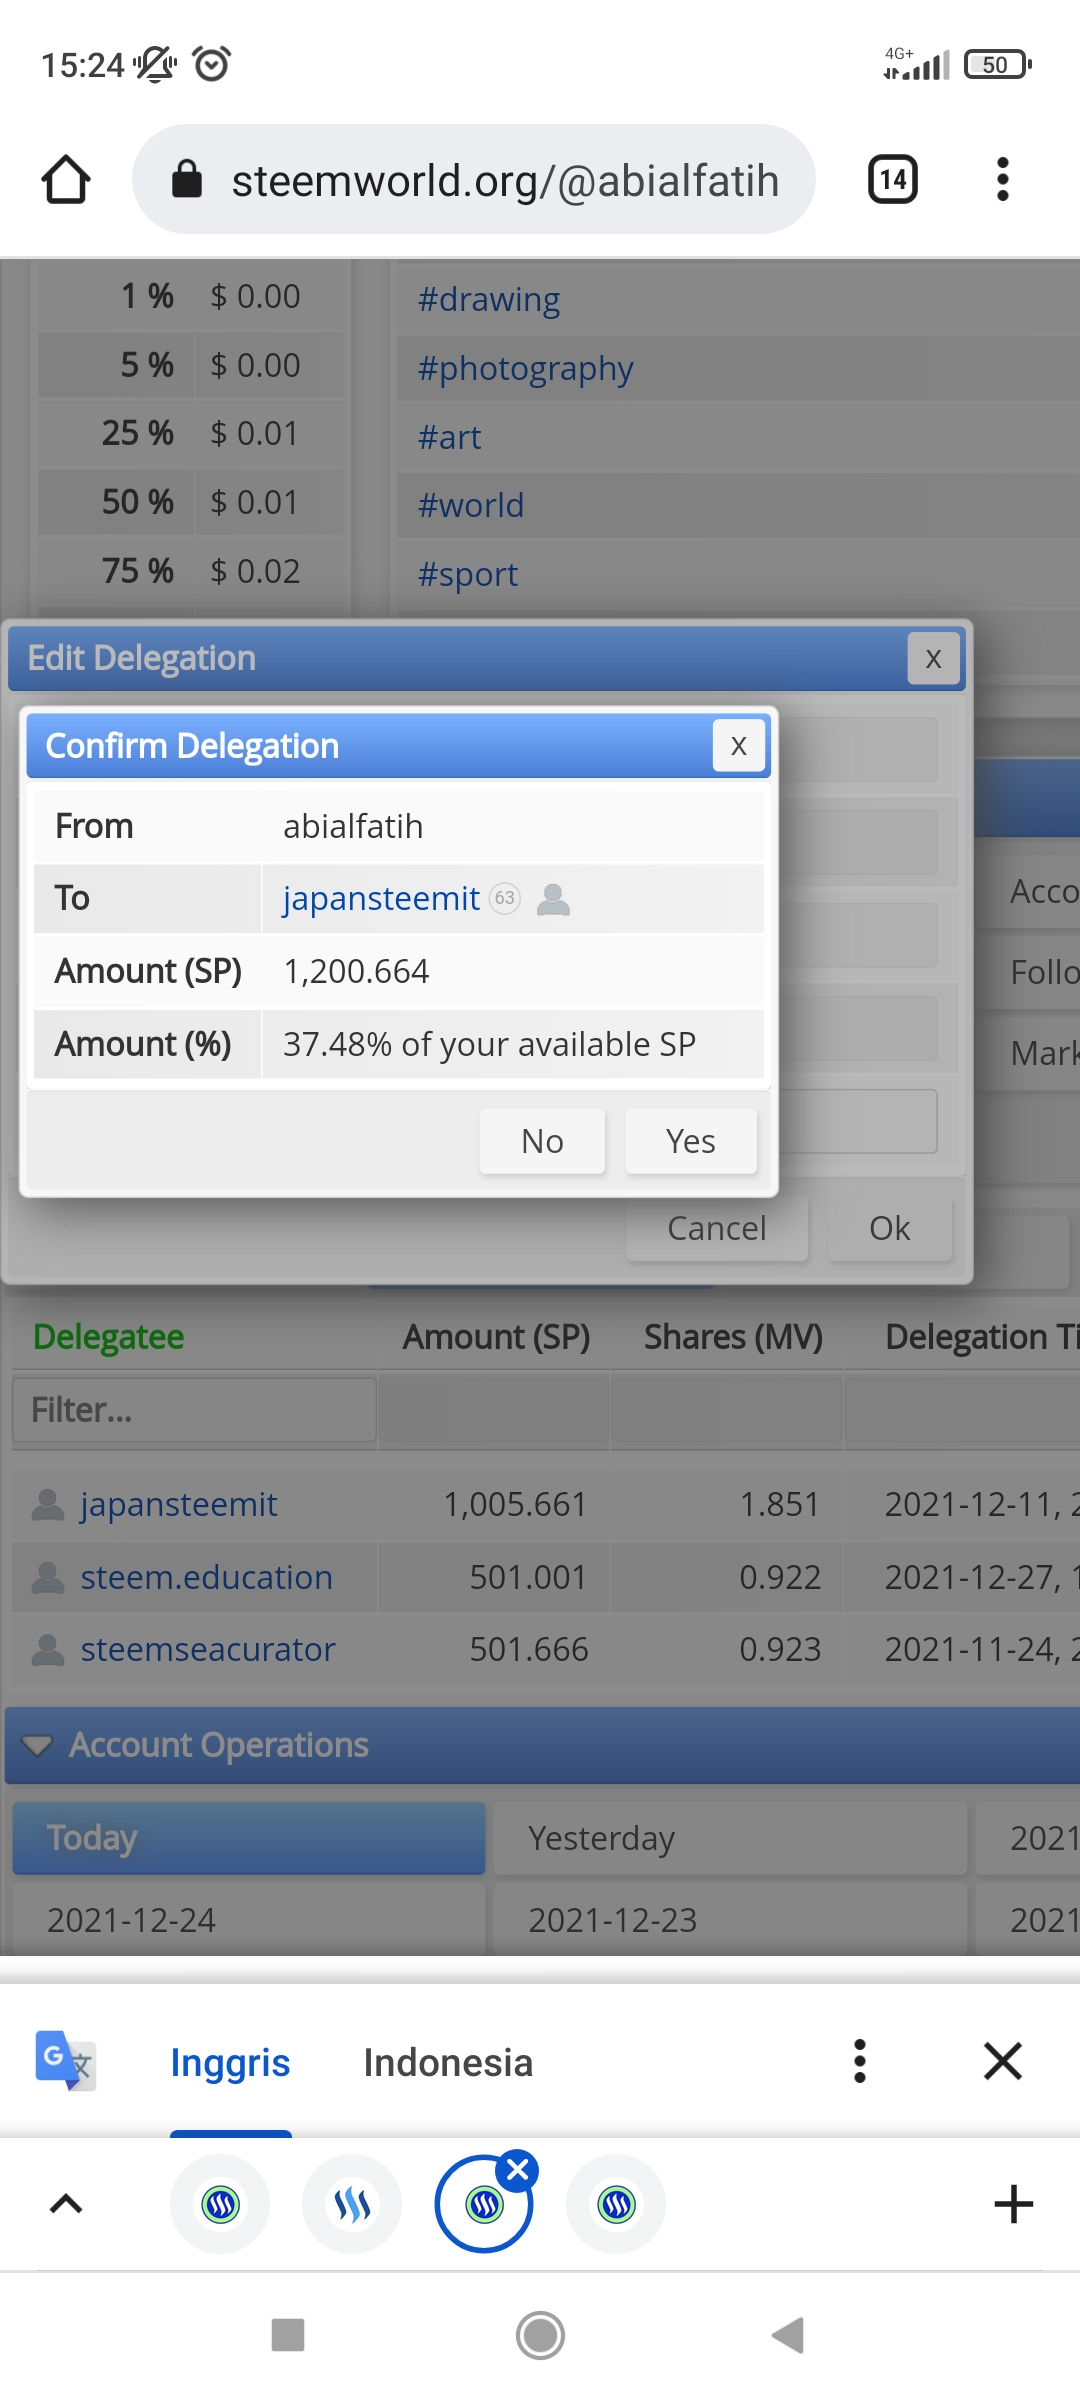Click the steemworld.org address bar
The image size is (1080, 2400).
pos(474,180)
